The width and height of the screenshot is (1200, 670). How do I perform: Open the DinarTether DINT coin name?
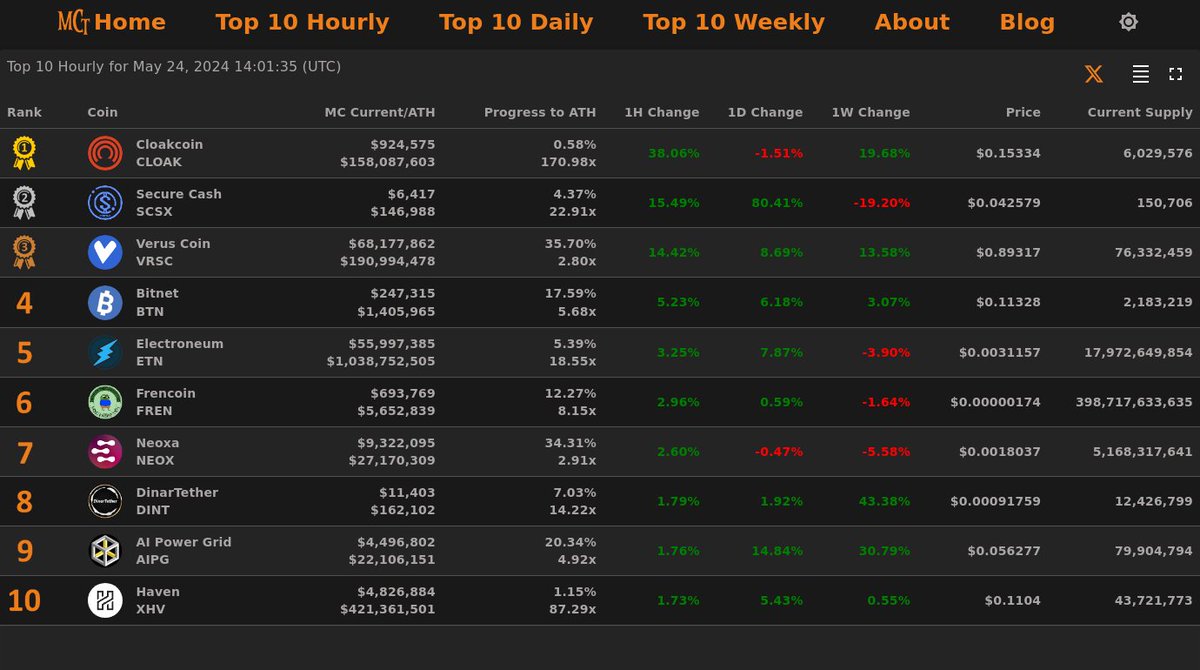pyautogui.click(x=177, y=501)
